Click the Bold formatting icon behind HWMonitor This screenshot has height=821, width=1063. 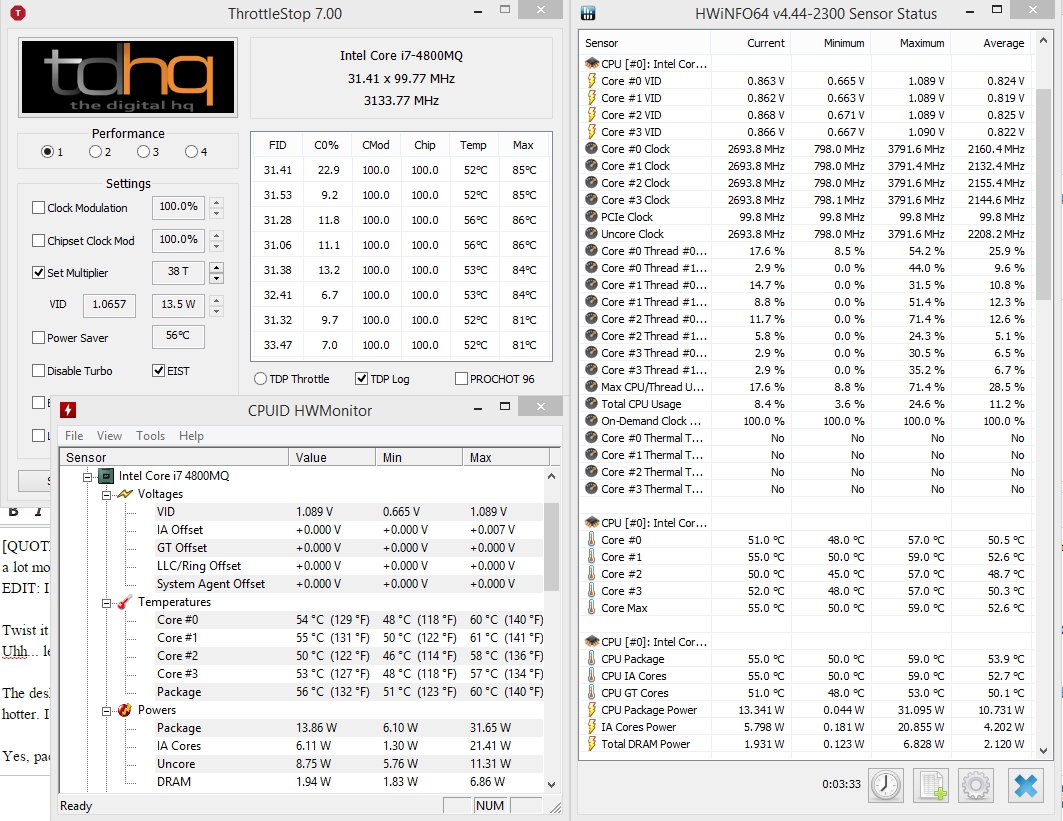(14, 513)
